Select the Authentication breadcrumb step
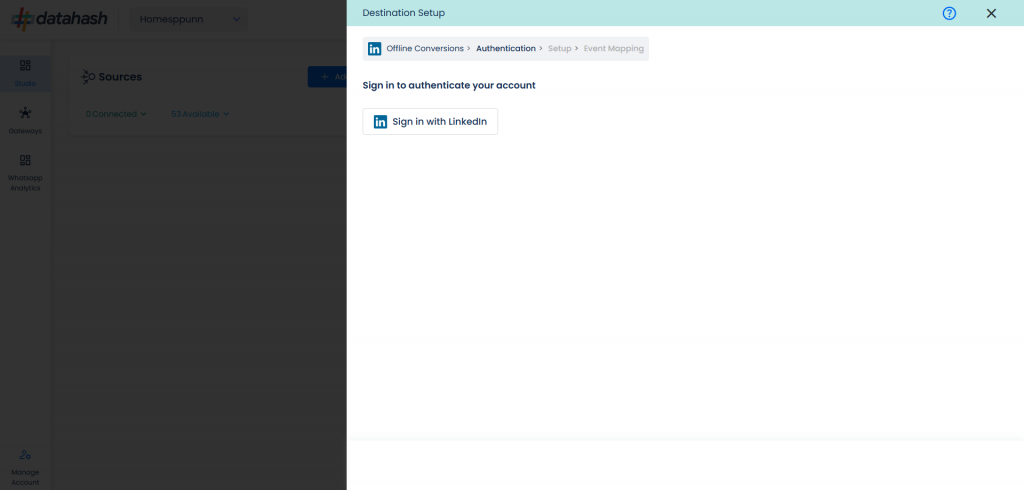Image resolution: width=1024 pixels, height=490 pixels. pos(505,49)
